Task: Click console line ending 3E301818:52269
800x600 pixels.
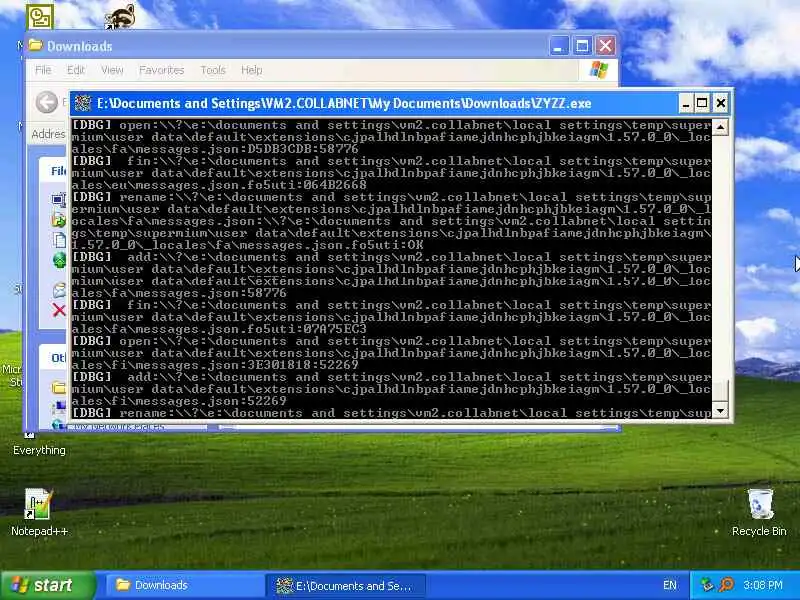Action: pyautogui.click(x=215, y=365)
